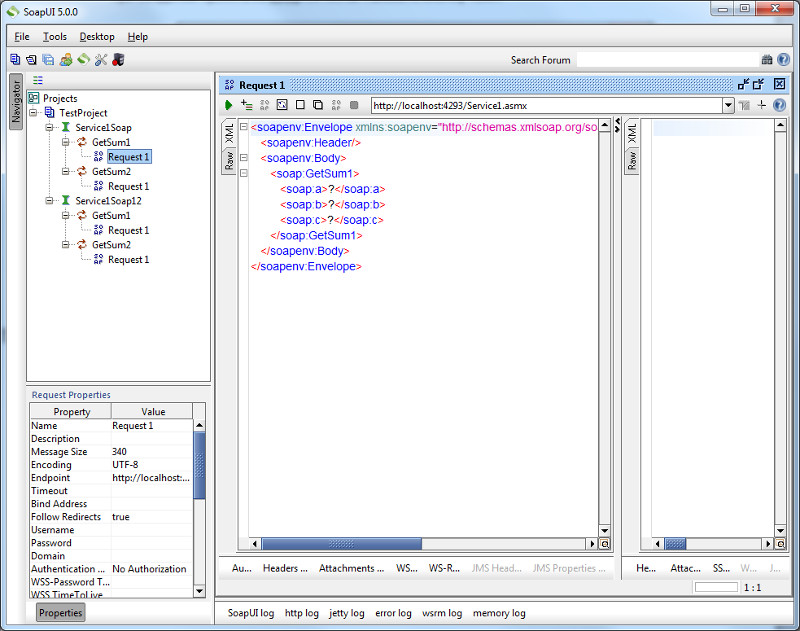Open the wsrm log tab
The width and height of the screenshot is (800, 631).
click(442, 613)
